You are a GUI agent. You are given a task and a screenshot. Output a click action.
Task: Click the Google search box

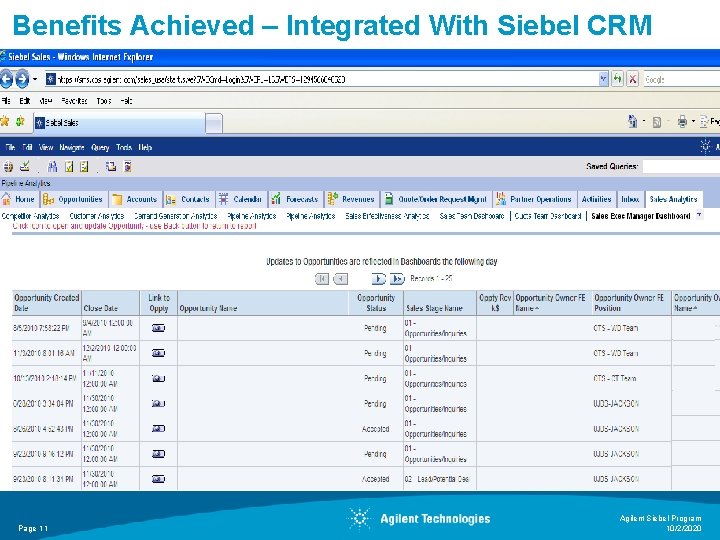pyautogui.click(x=681, y=79)
